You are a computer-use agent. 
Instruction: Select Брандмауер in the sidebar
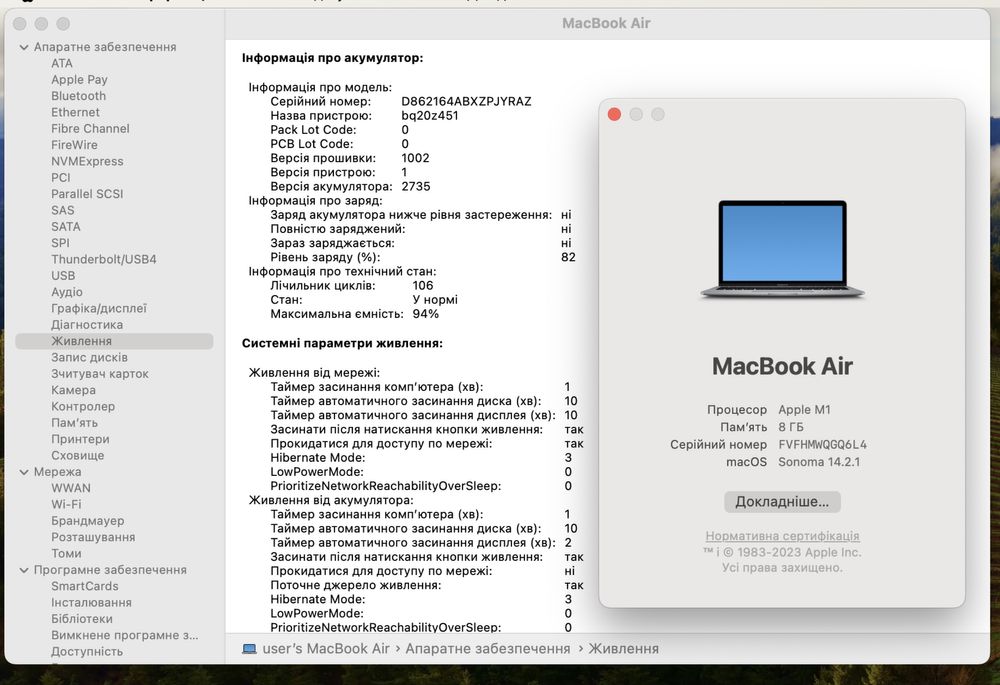tap(87, 521)
